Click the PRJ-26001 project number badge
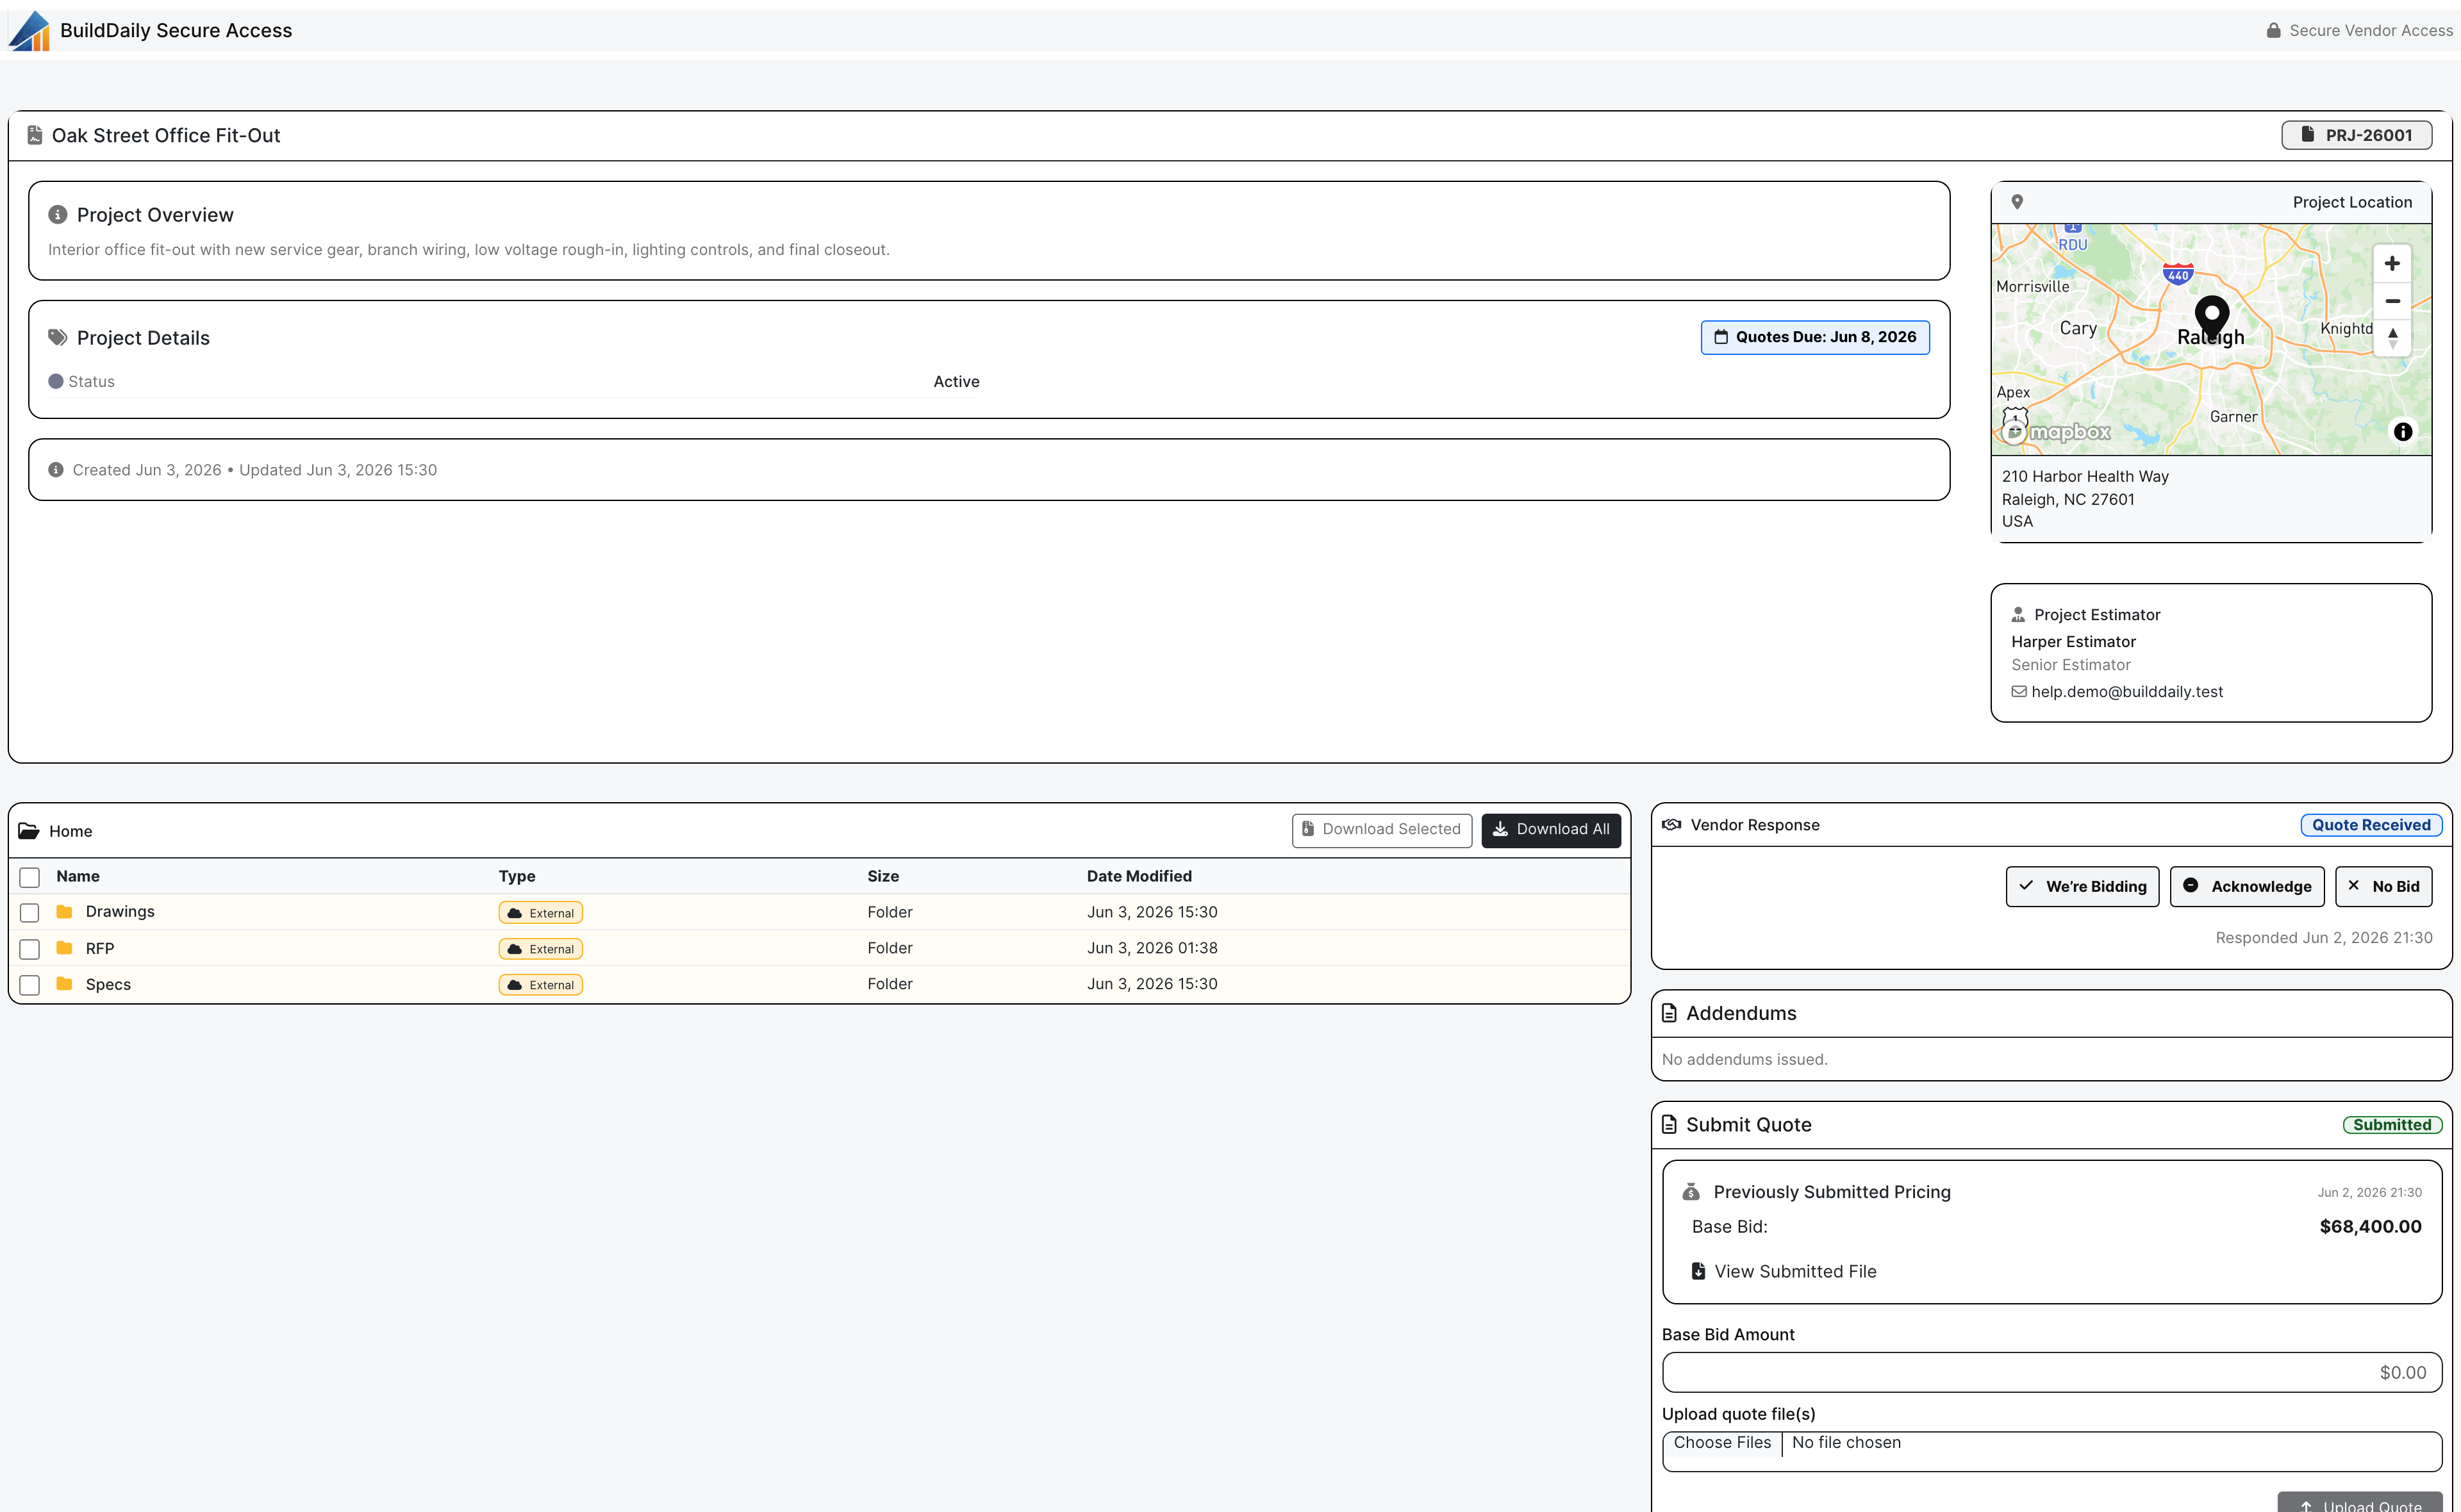The width and height of the screenshot is (2461, 1512). [x=2356, y=135]
